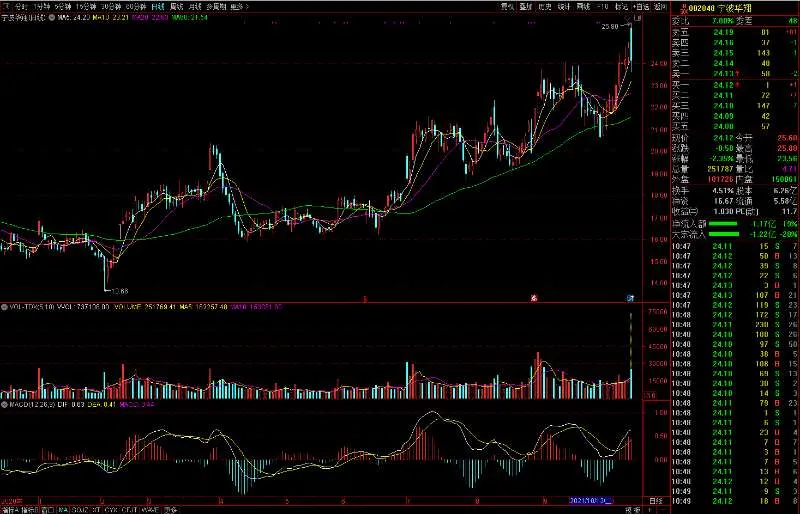Select the CBJT indicator tab

[x=130, y=510]
